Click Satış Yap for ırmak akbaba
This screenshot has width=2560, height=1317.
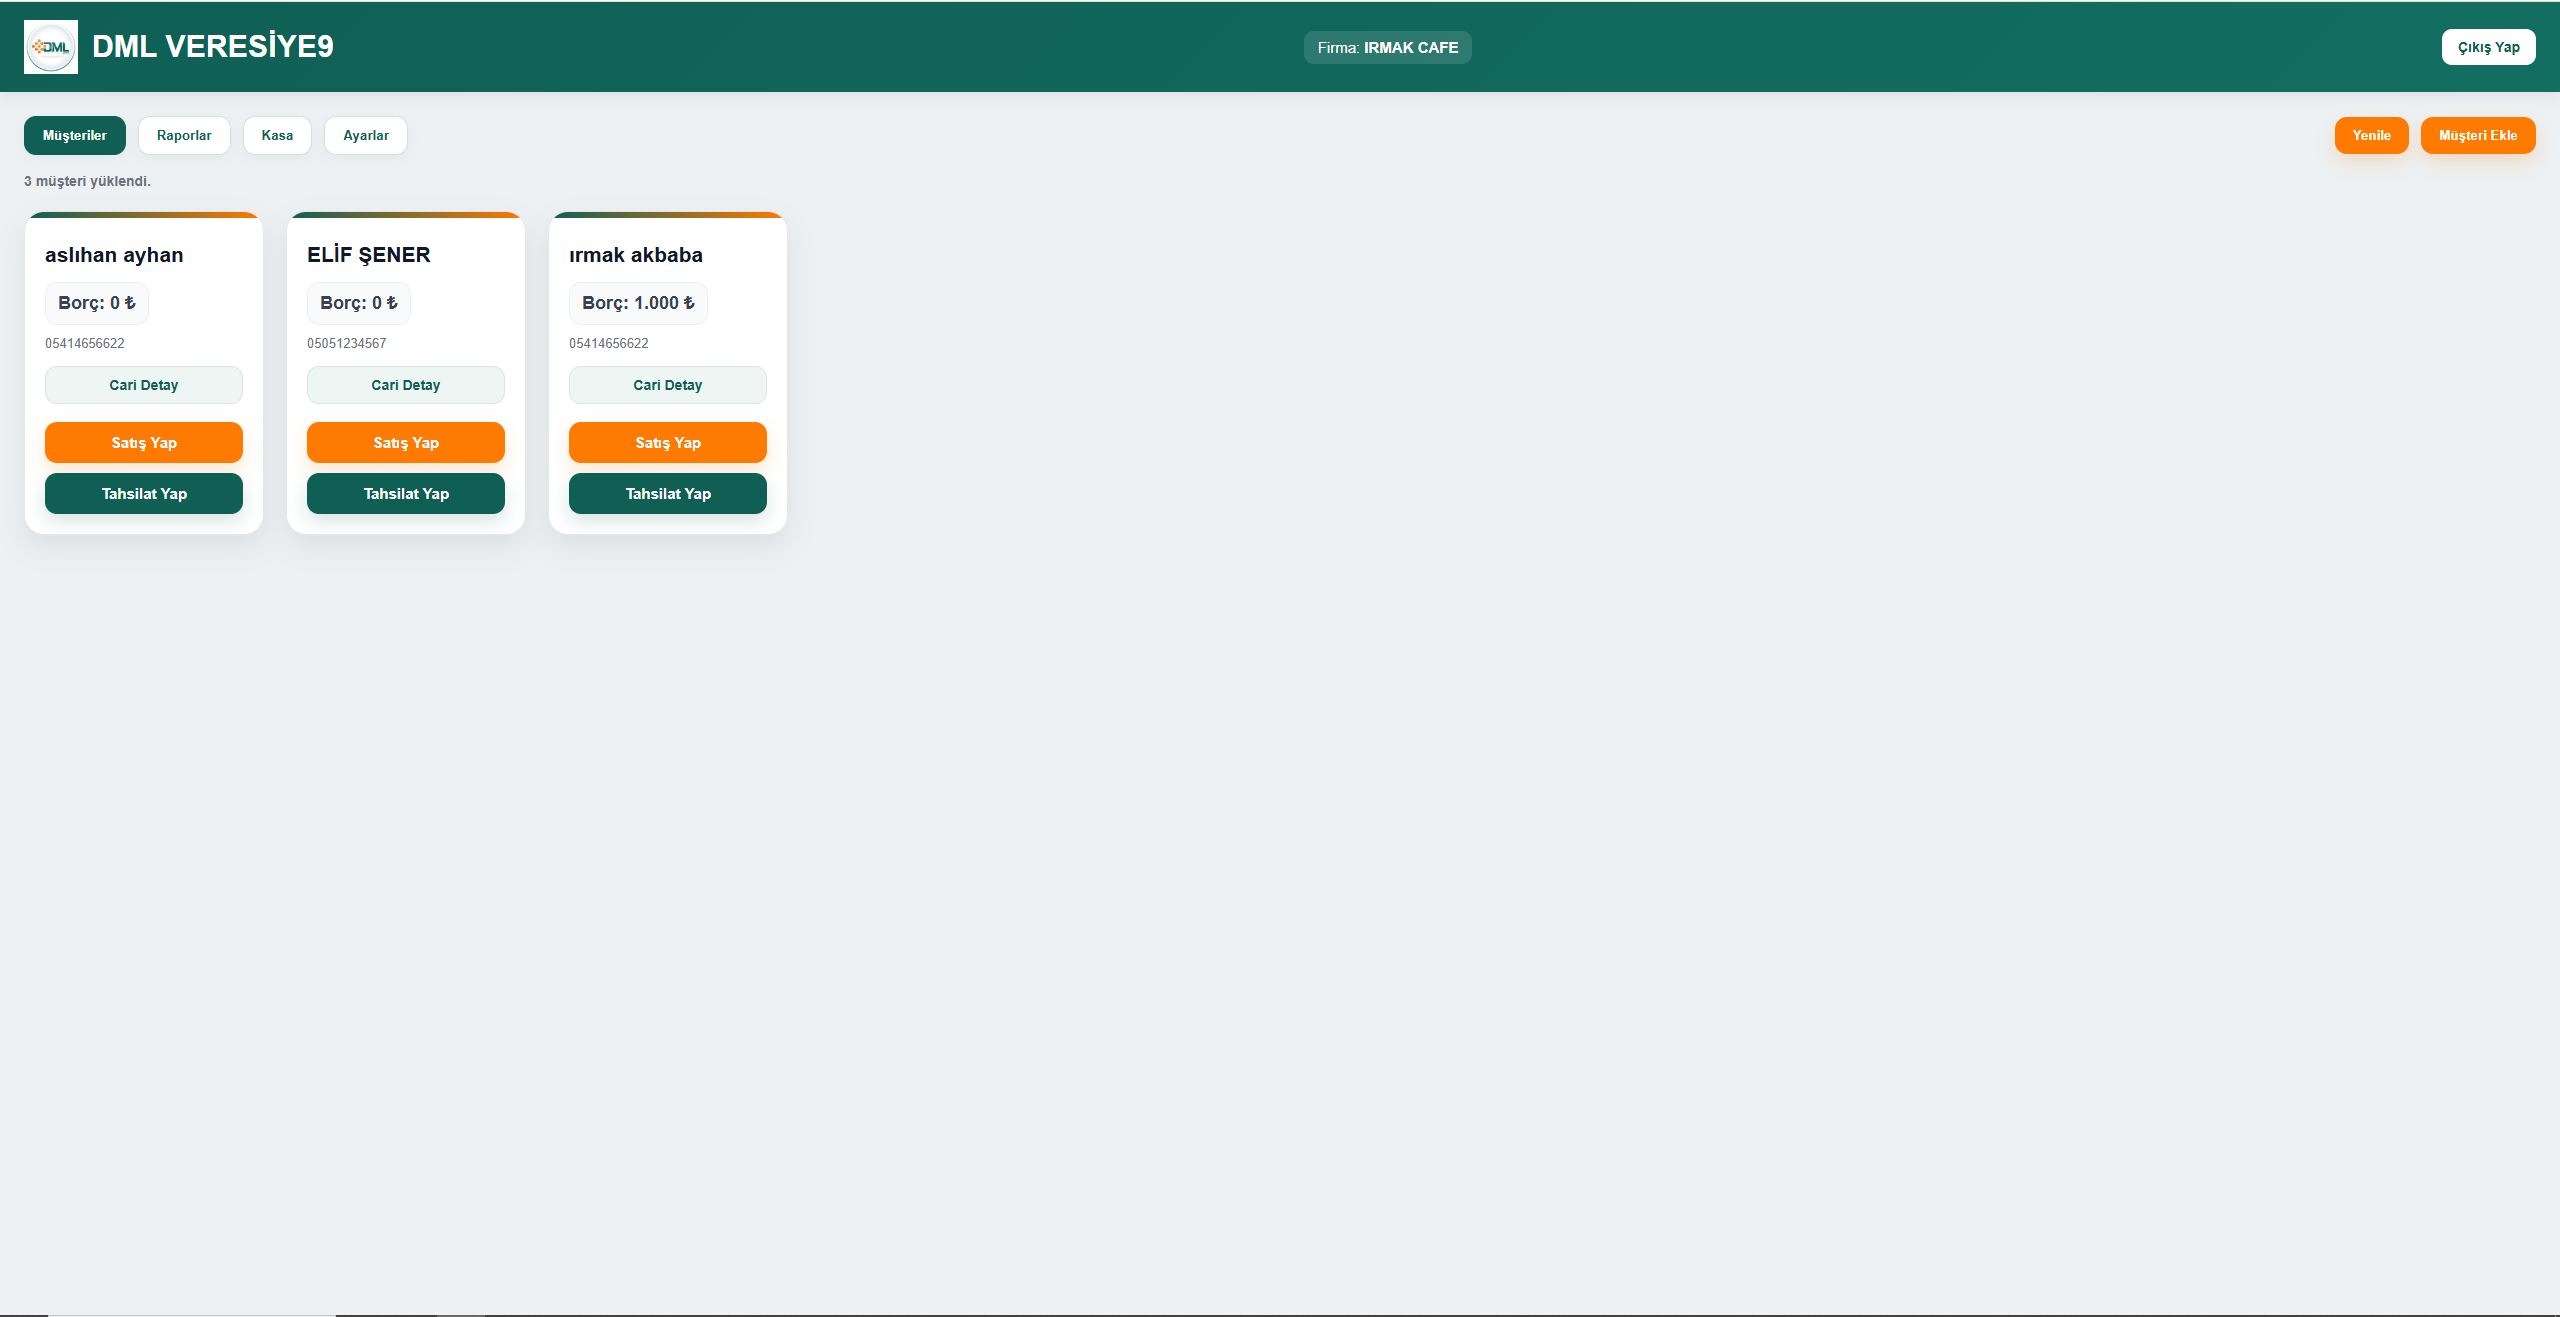pos(668,442)
